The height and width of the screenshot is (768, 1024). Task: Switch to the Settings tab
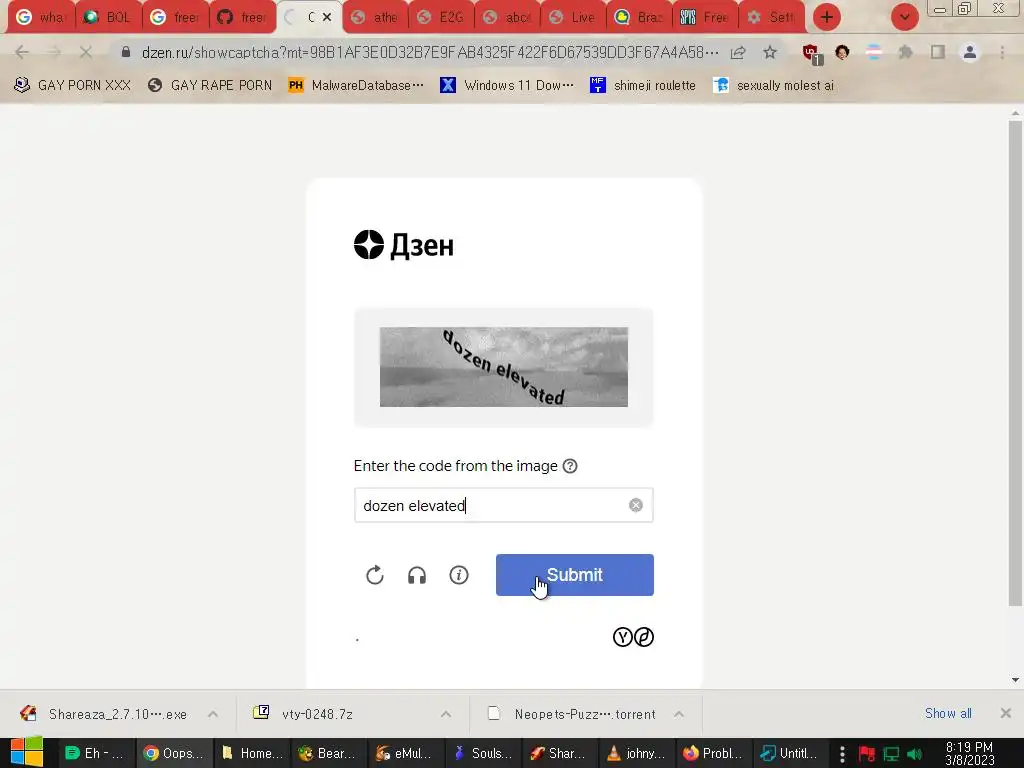[772, 17]
